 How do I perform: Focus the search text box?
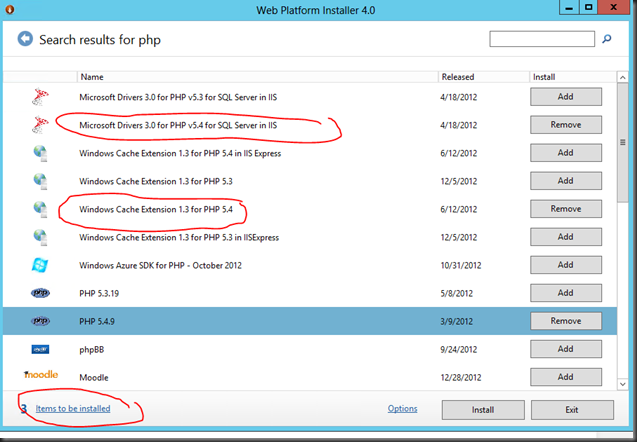point(542,39)
